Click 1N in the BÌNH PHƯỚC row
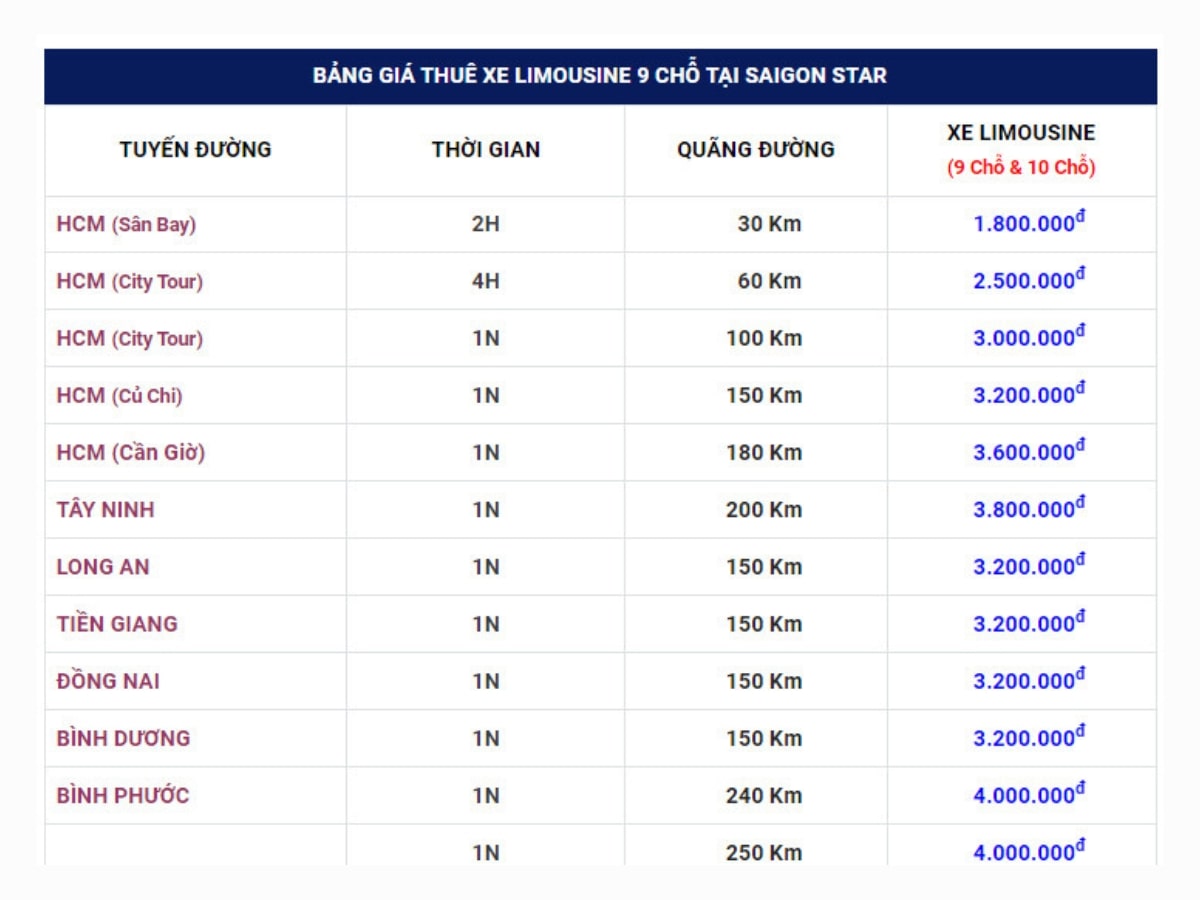 [x=486, y=795]
